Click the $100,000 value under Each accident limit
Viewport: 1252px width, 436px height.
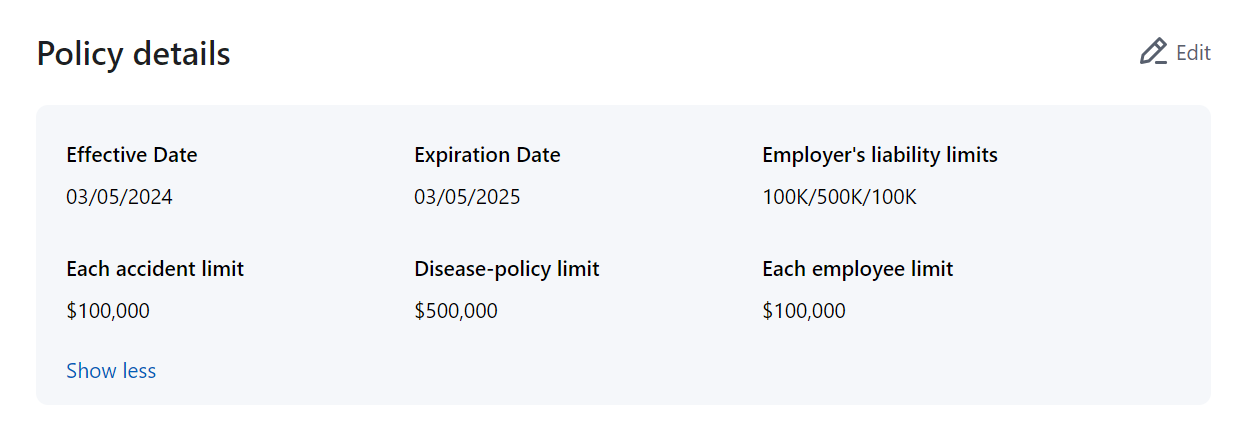pos(108,311)
